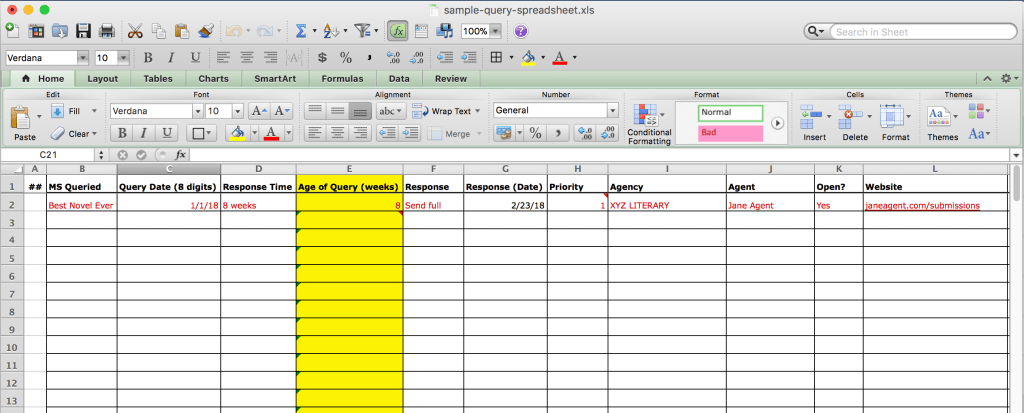Click the filter funnel icon
The width and height of the screenshot is (1024, 413).
(x=362, y=31)
